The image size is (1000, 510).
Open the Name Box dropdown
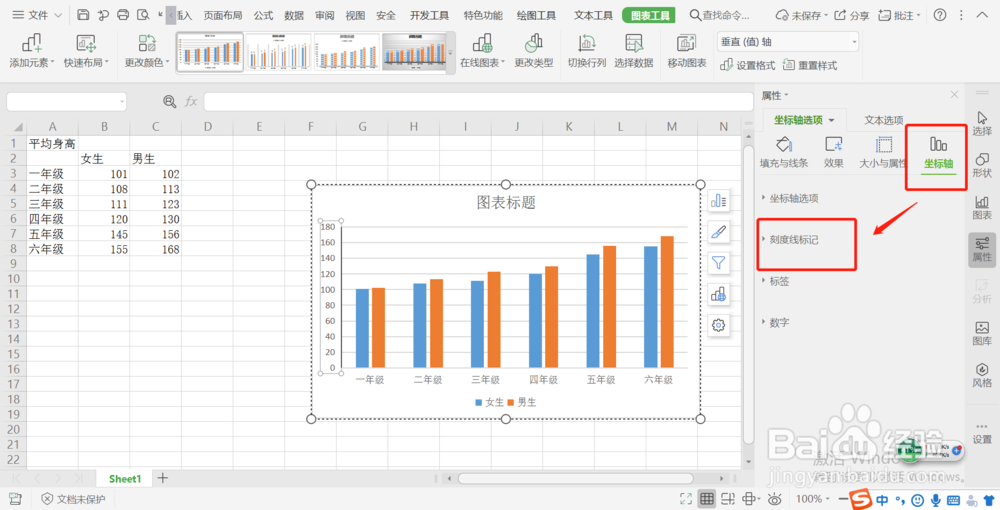pyautogui.click(x=122, y=101)
